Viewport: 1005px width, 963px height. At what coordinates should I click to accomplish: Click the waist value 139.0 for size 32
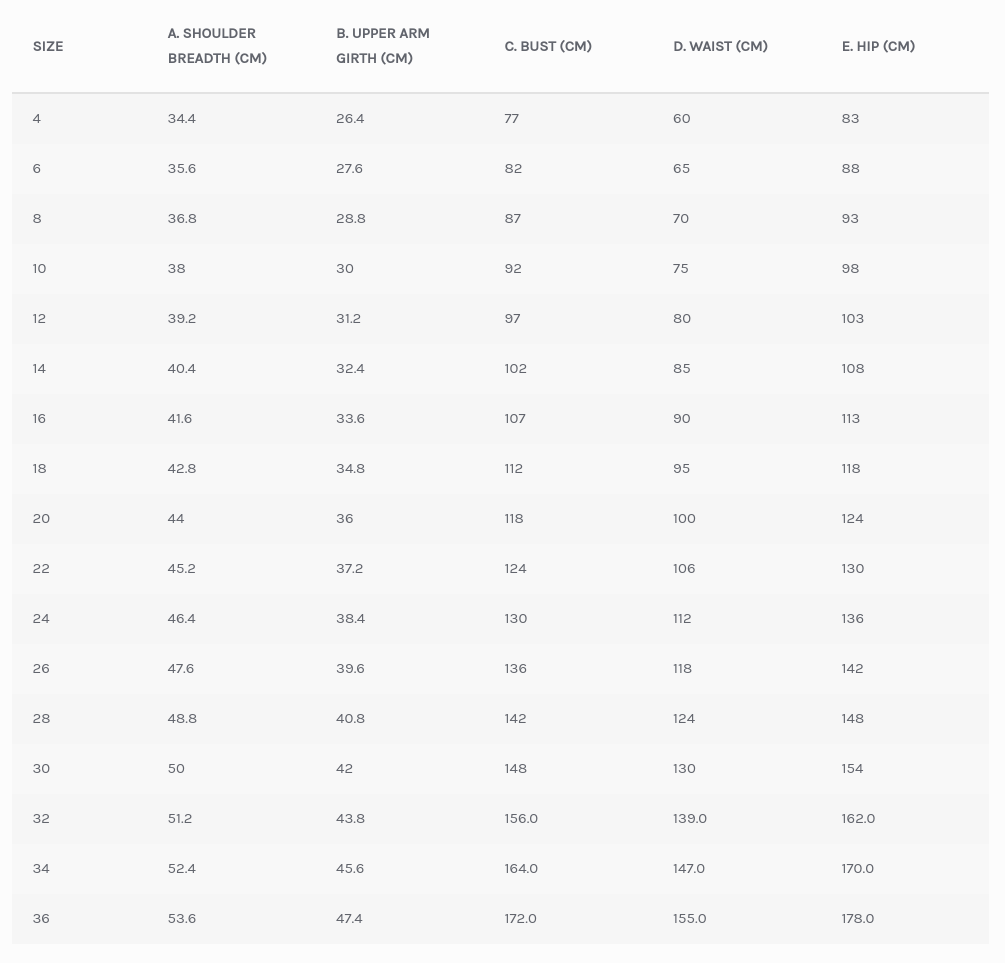coord(690,818)
